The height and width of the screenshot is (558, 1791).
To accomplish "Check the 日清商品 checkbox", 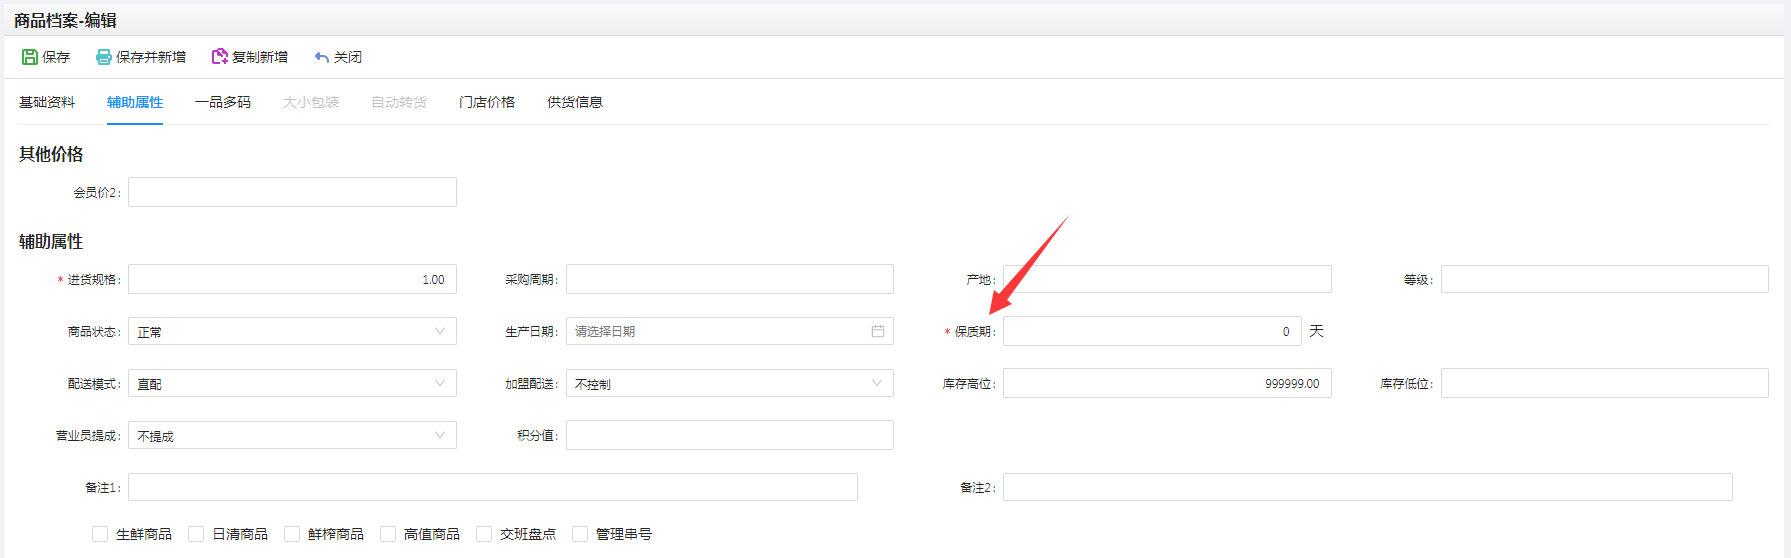I will point(196,534).
